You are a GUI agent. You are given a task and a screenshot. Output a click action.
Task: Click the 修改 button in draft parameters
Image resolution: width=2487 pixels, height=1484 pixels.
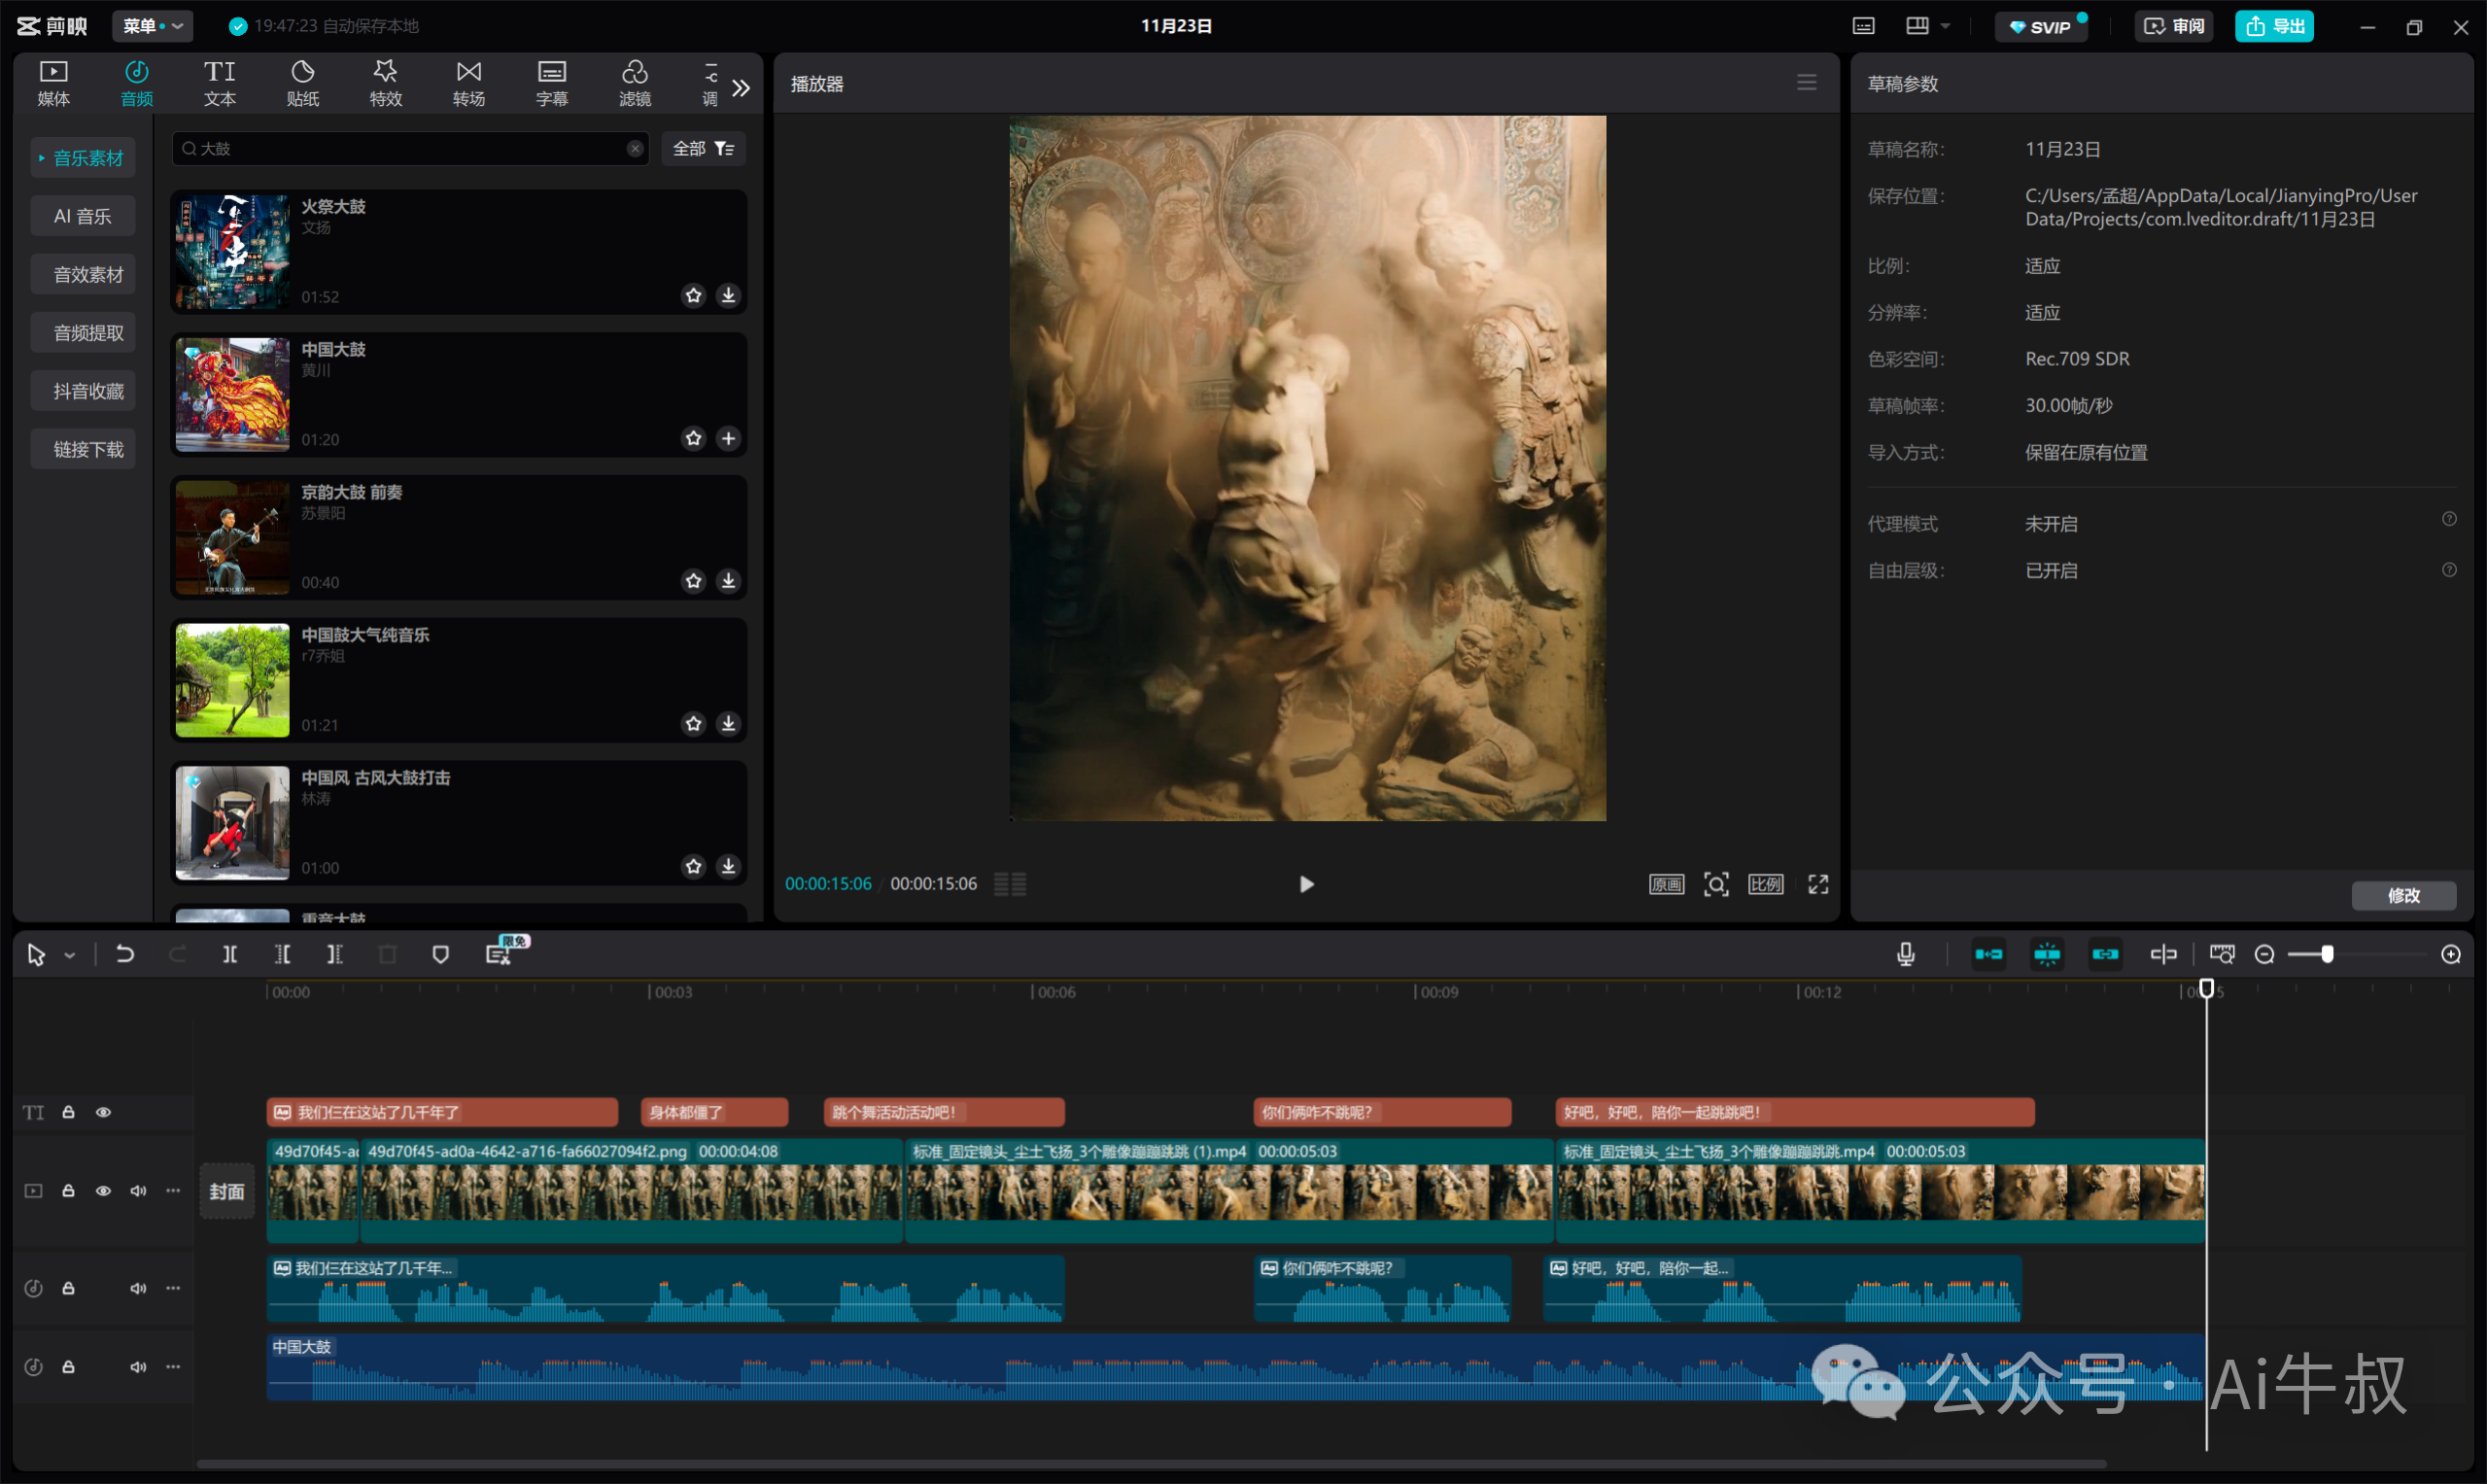[2403, 895]
